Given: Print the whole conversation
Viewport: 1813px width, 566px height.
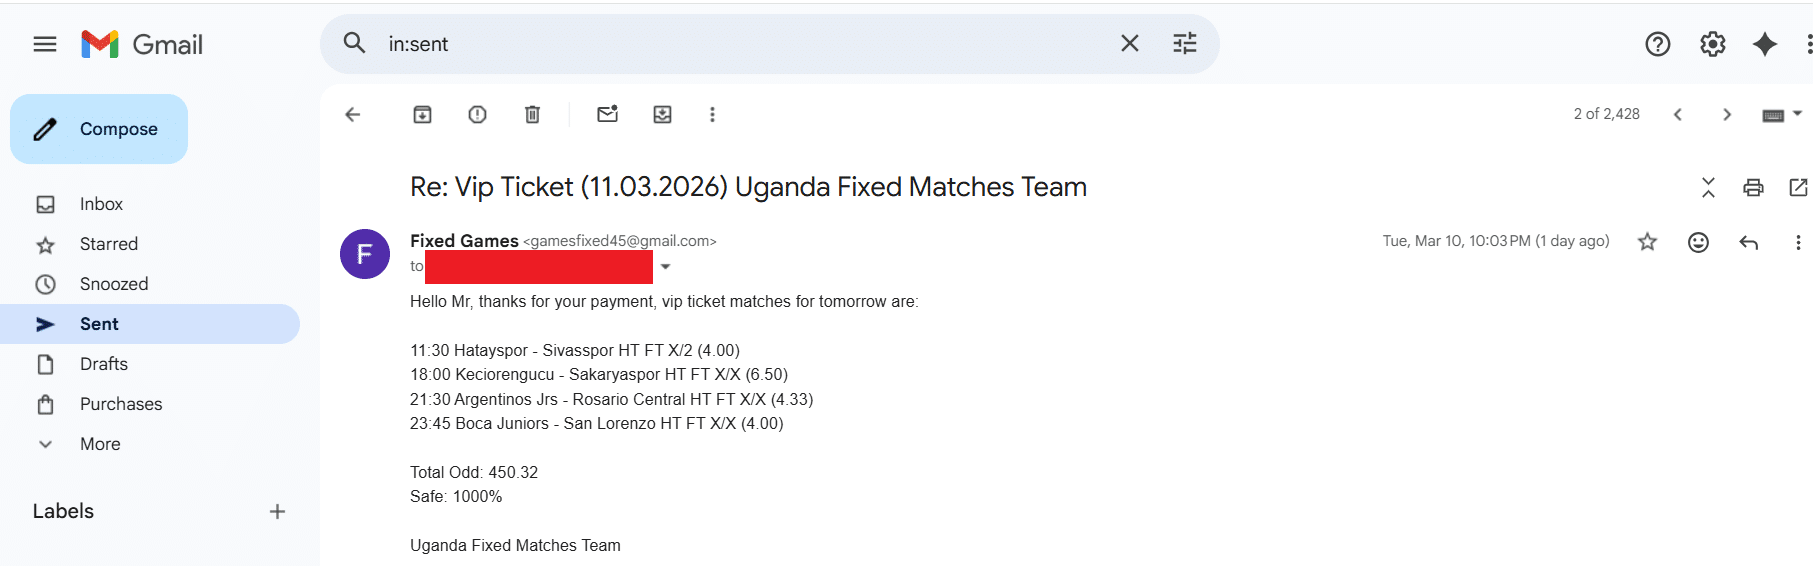Looking at the screenshot, I should tap(1753, 187).
